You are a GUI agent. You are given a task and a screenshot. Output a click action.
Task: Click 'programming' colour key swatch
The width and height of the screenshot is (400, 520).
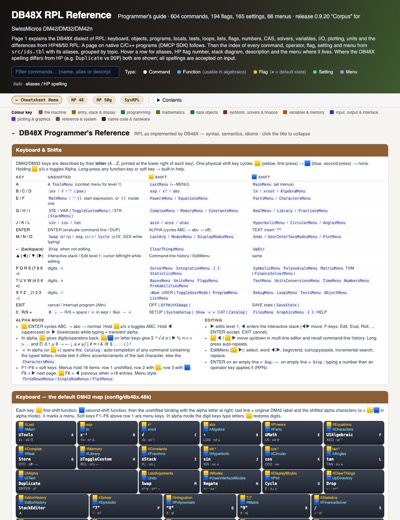[123, 112]
